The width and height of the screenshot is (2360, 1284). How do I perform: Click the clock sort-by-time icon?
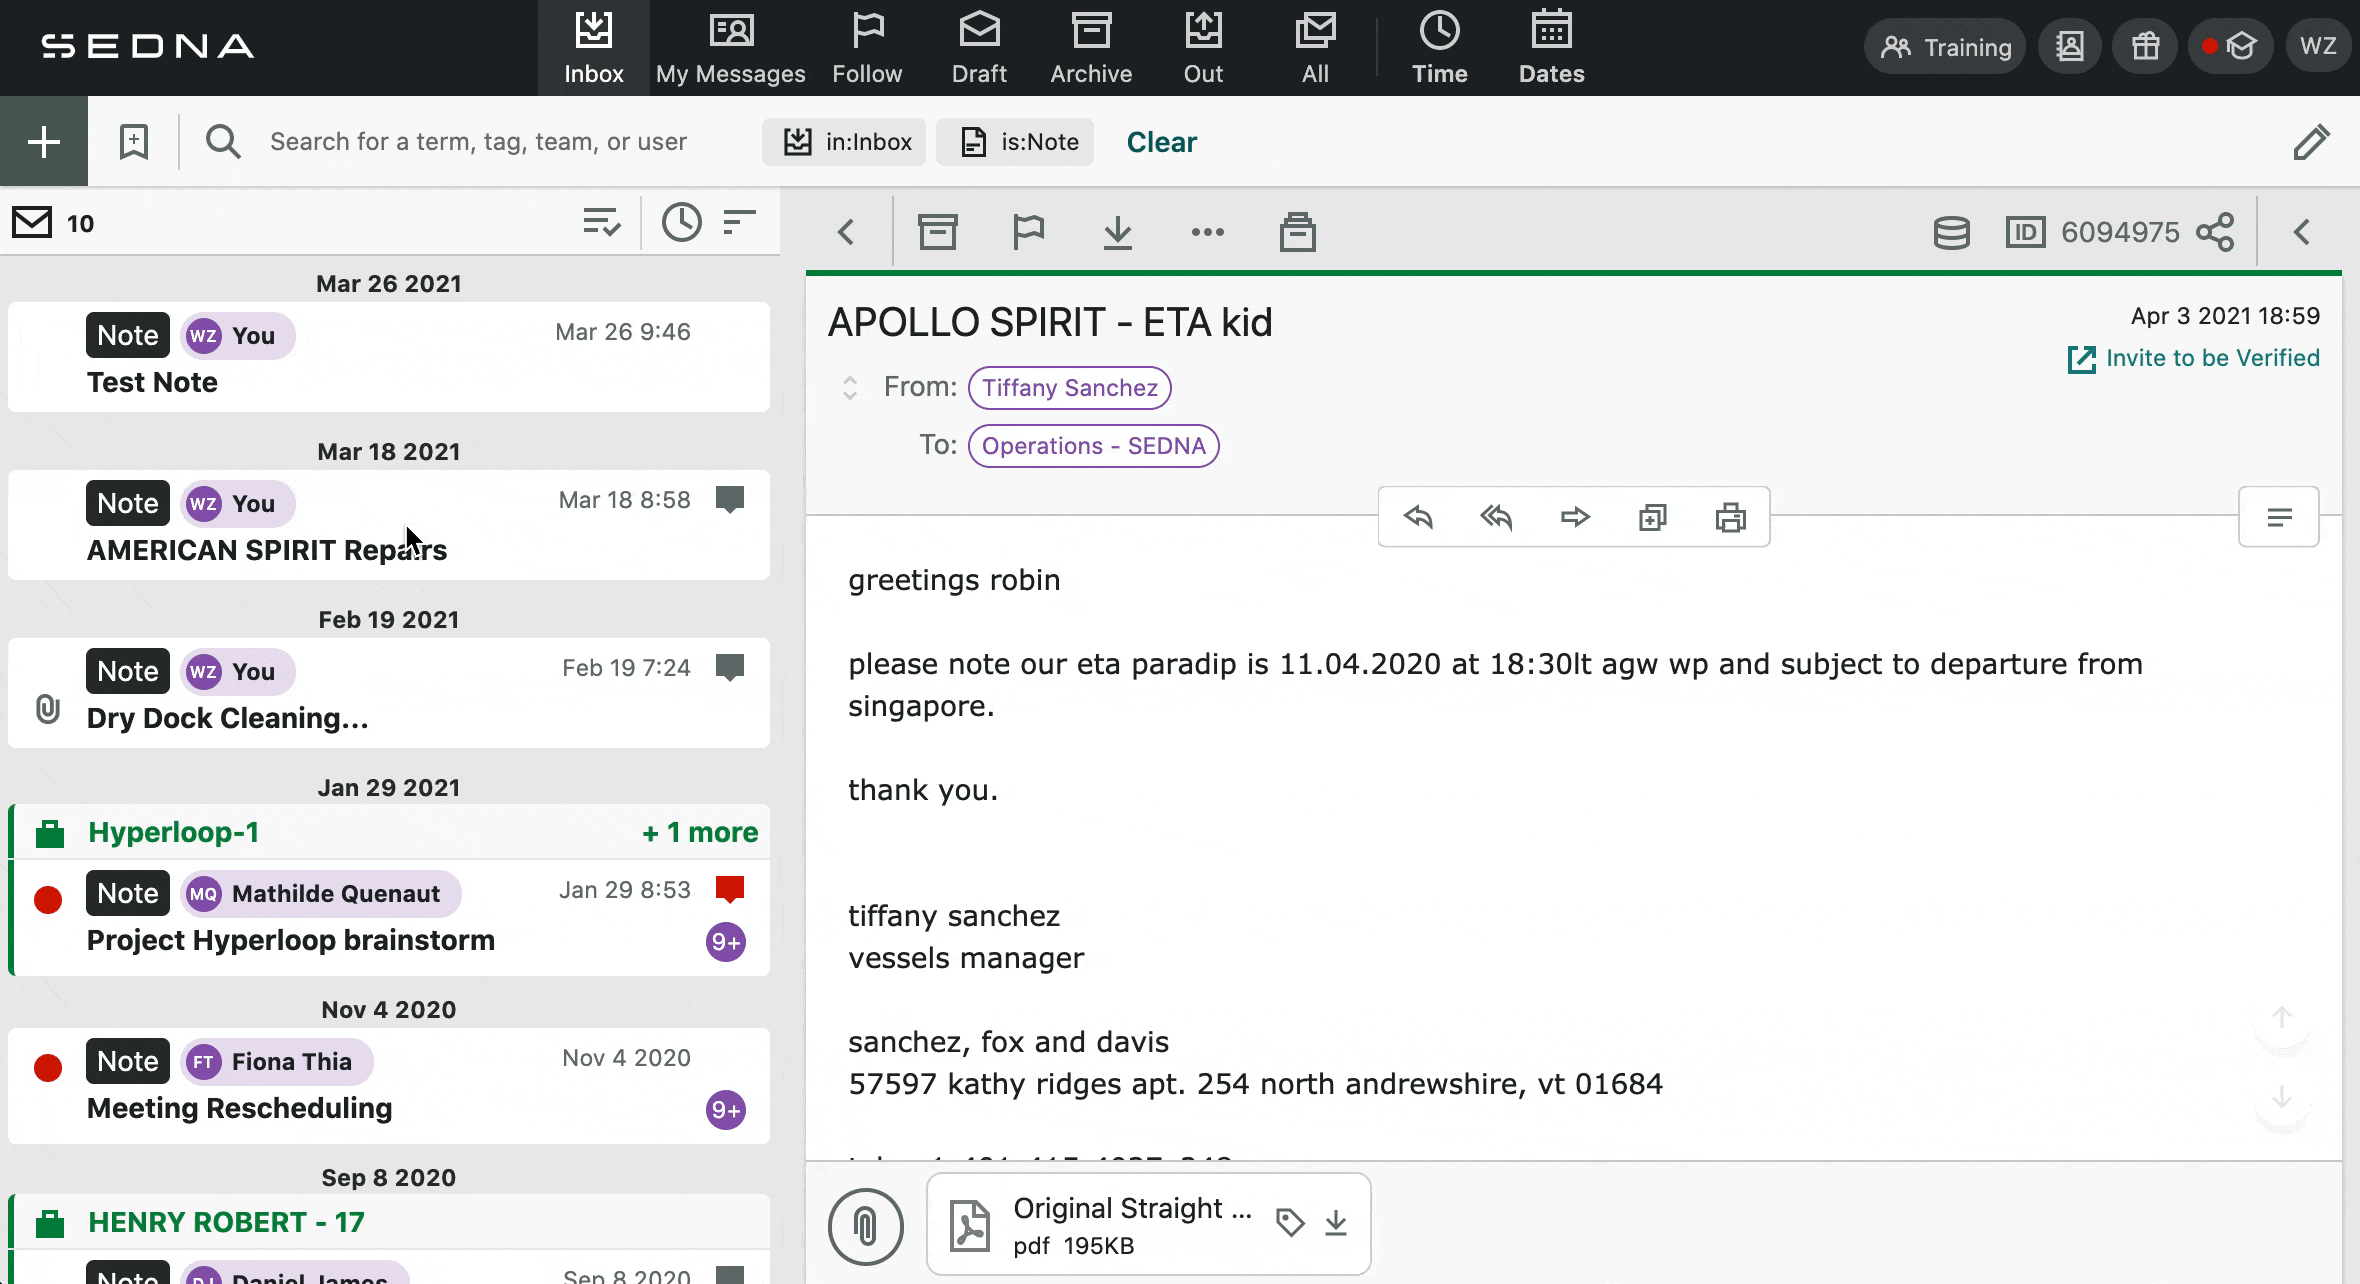682,222
